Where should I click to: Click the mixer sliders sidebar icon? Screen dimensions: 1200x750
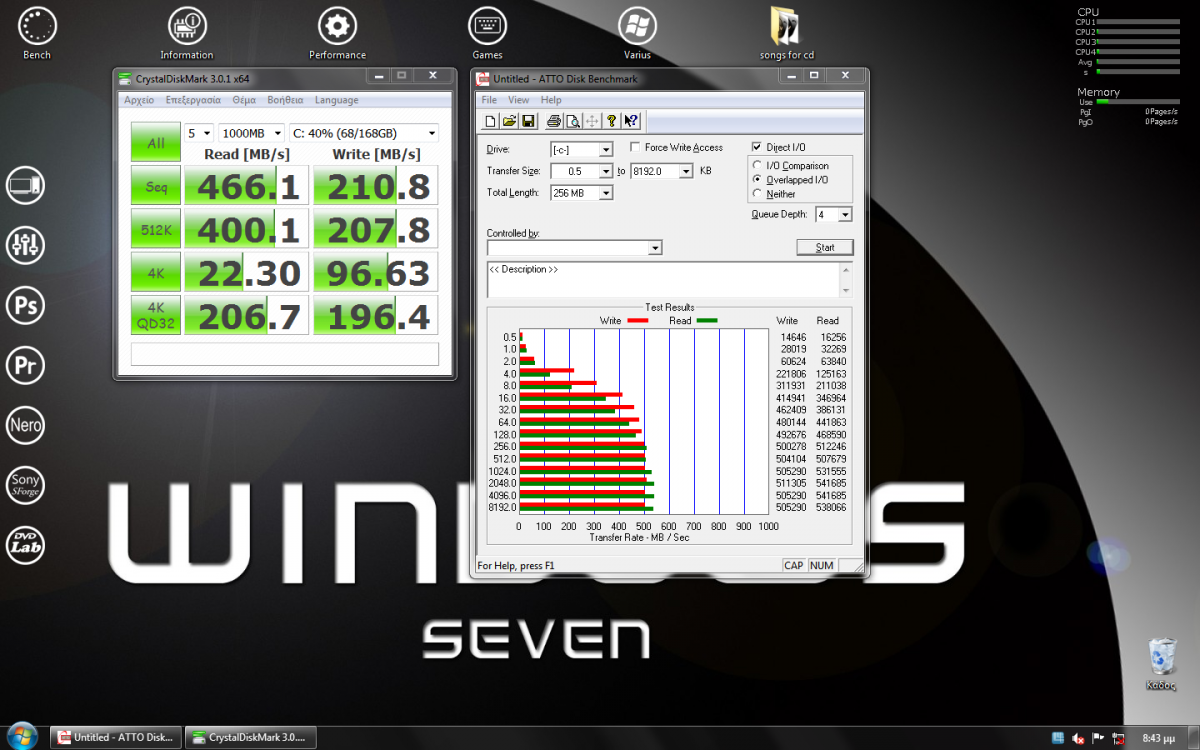25,244
